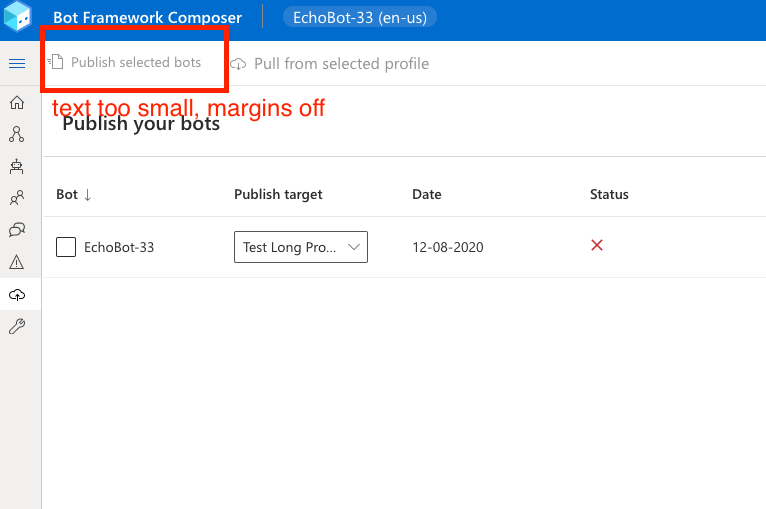The image size is (766, 509).
Task: Click the EchoBot-33 bot name in the table
Action: [x=119, y=248]
